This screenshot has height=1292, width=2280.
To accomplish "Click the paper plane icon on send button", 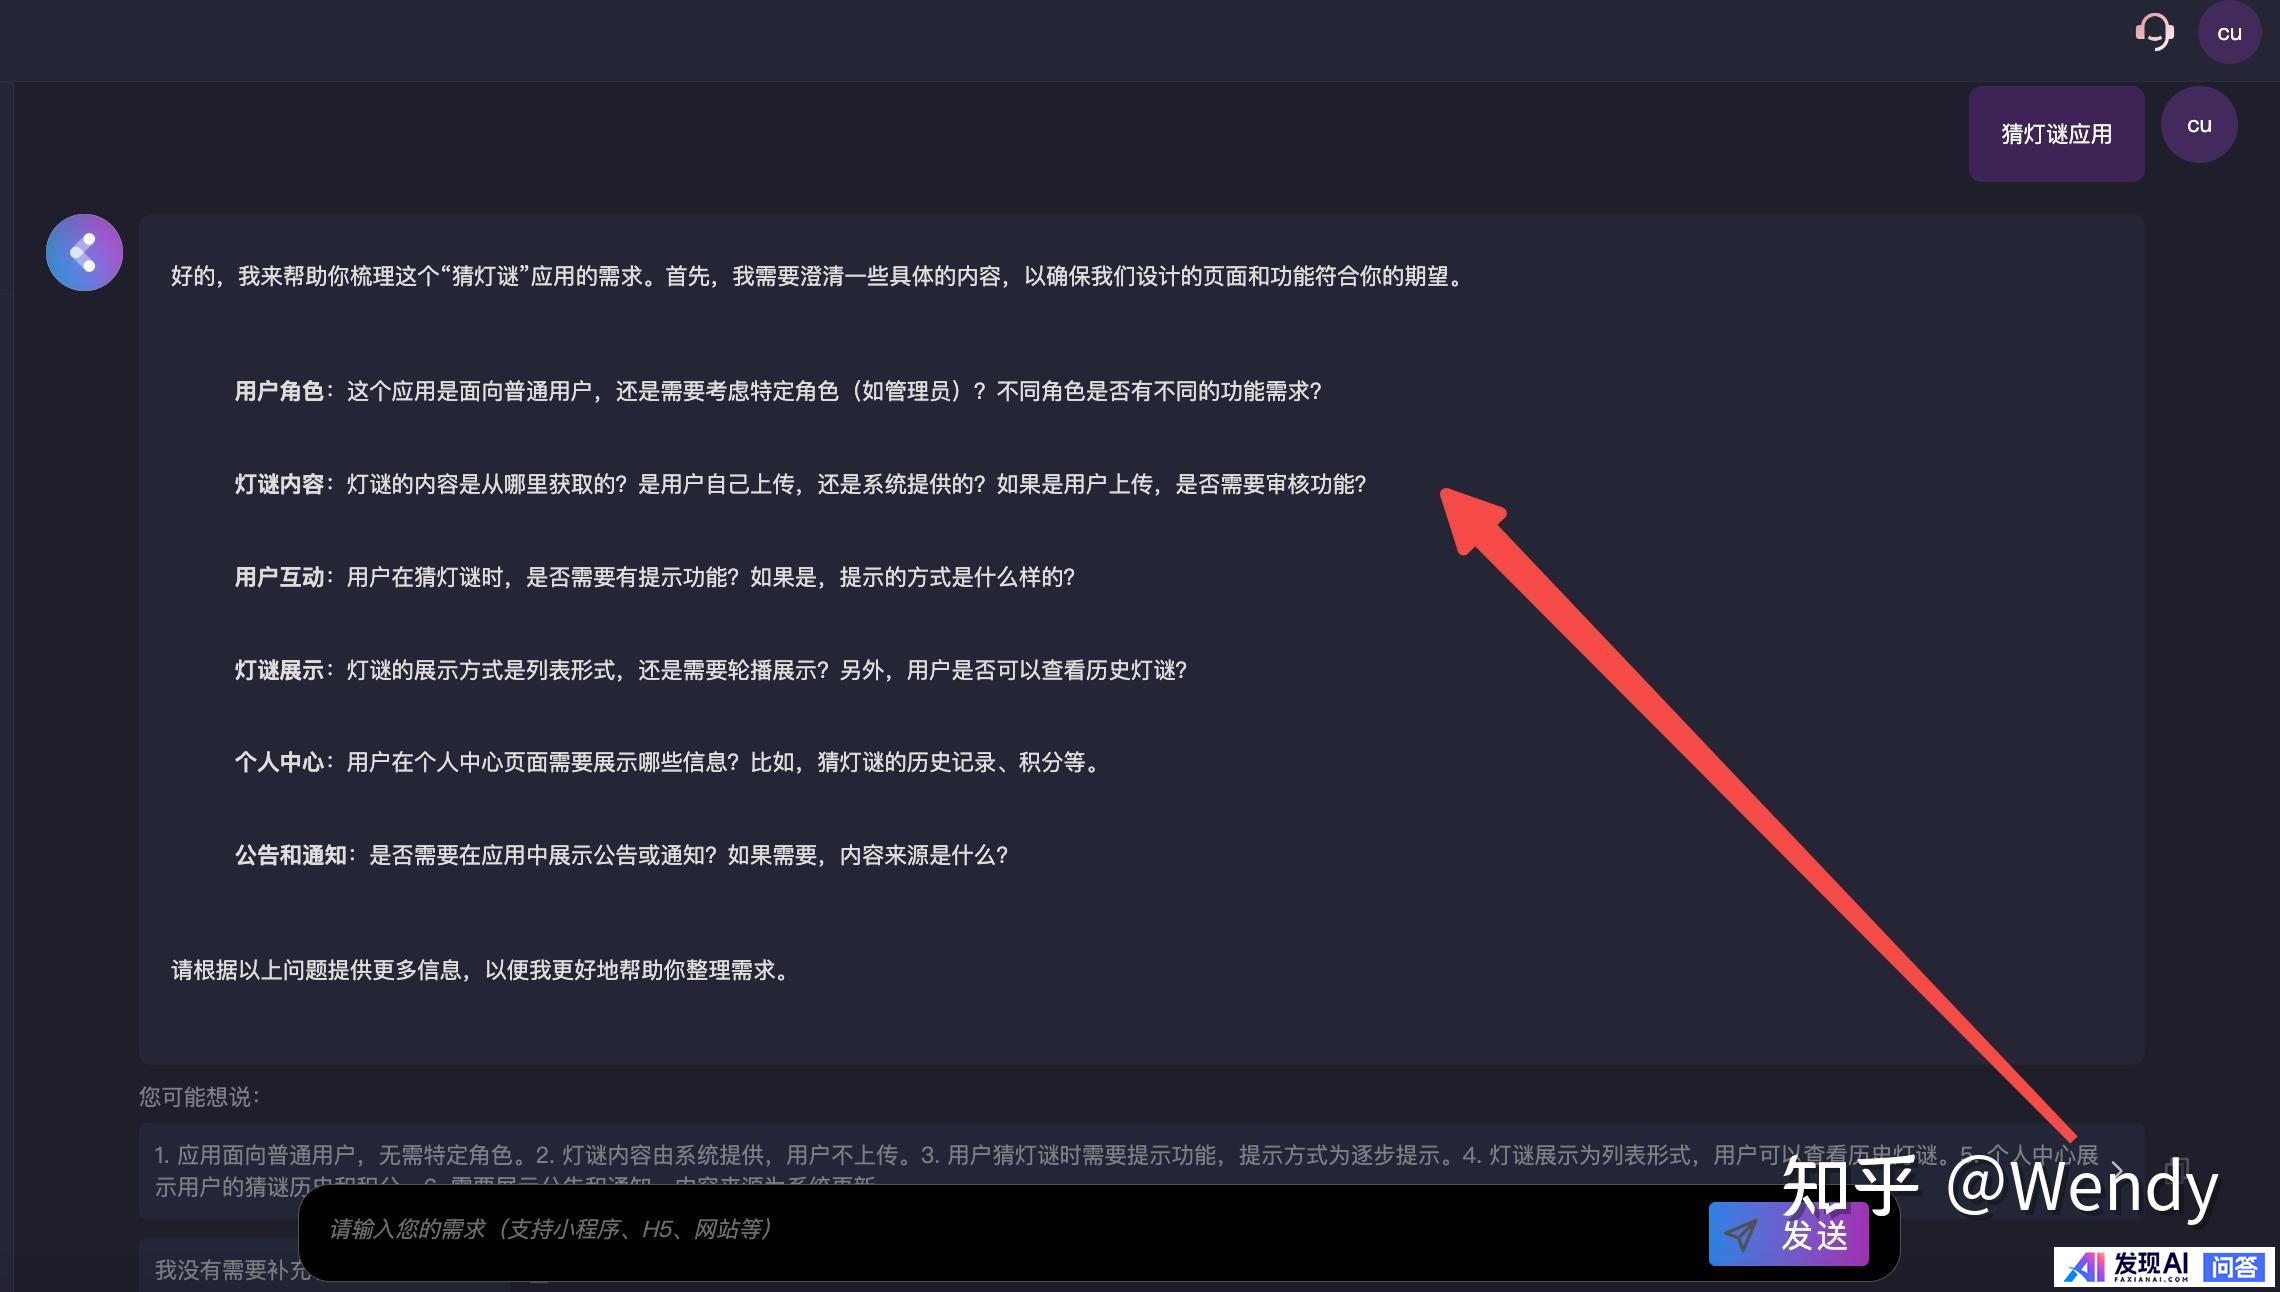I will click(1741, 1235).
